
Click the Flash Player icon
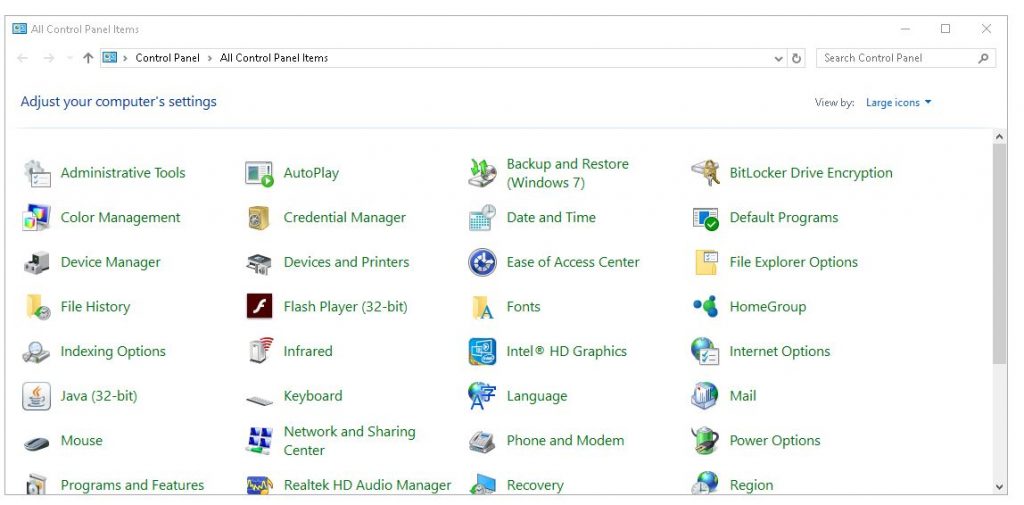pos(259,306)
